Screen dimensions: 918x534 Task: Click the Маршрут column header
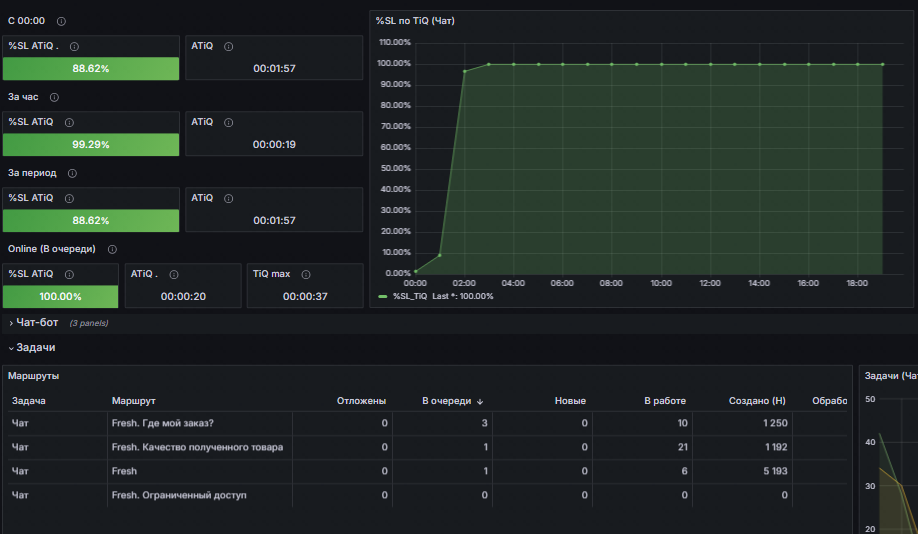tap(133, 401)
